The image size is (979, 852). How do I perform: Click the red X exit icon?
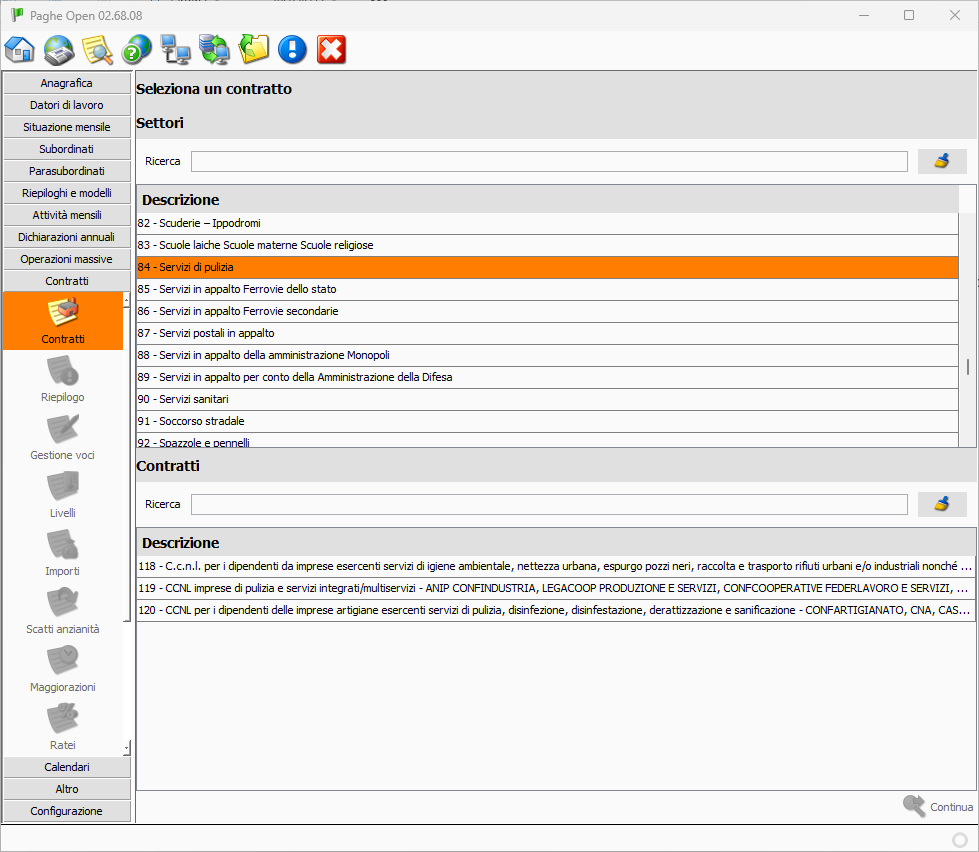331,49
